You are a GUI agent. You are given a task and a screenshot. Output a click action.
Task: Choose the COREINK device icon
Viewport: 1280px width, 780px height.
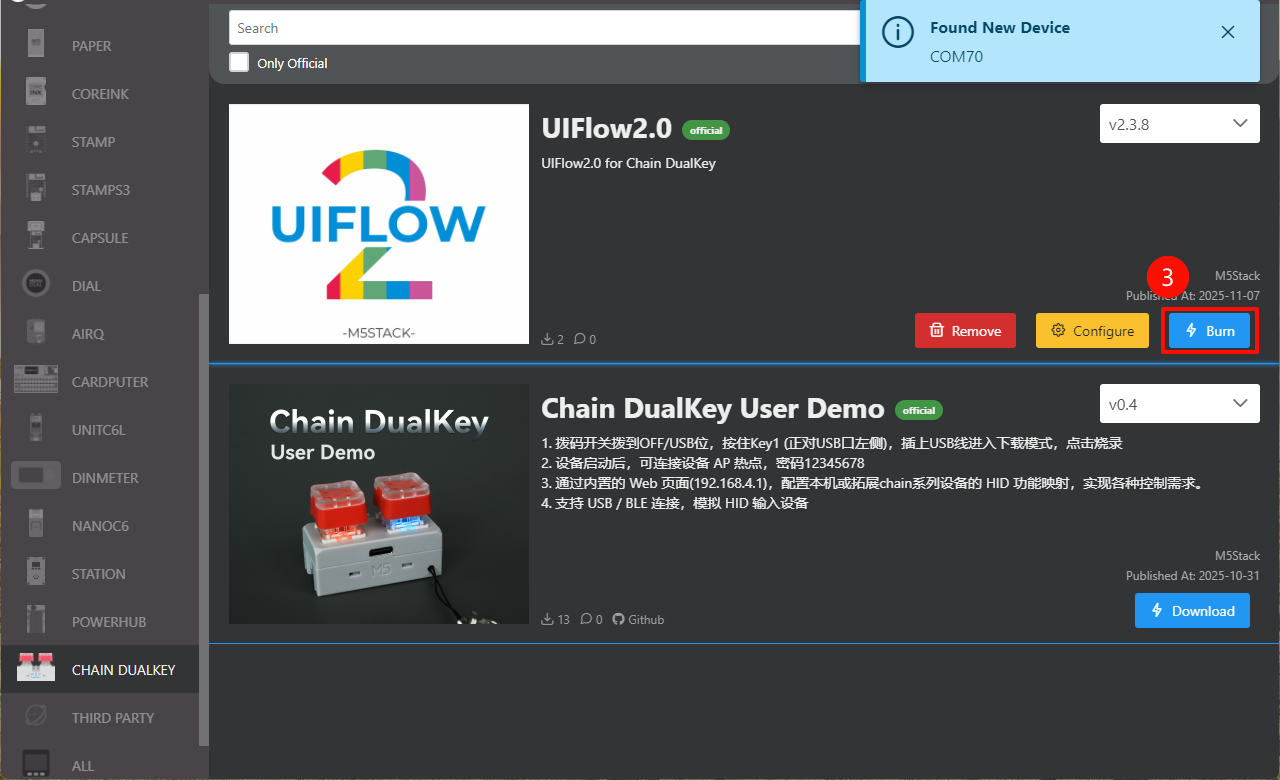37,93
